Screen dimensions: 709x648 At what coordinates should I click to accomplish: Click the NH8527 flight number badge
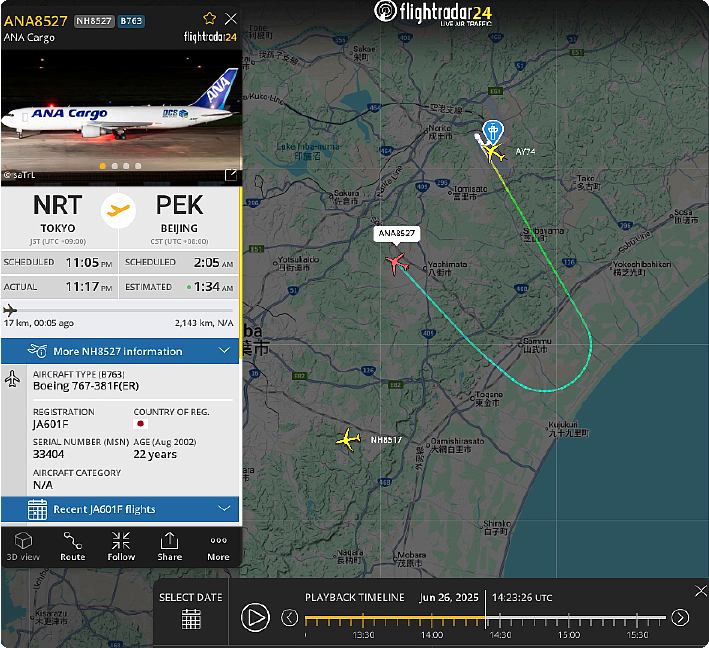coord(94,21)
